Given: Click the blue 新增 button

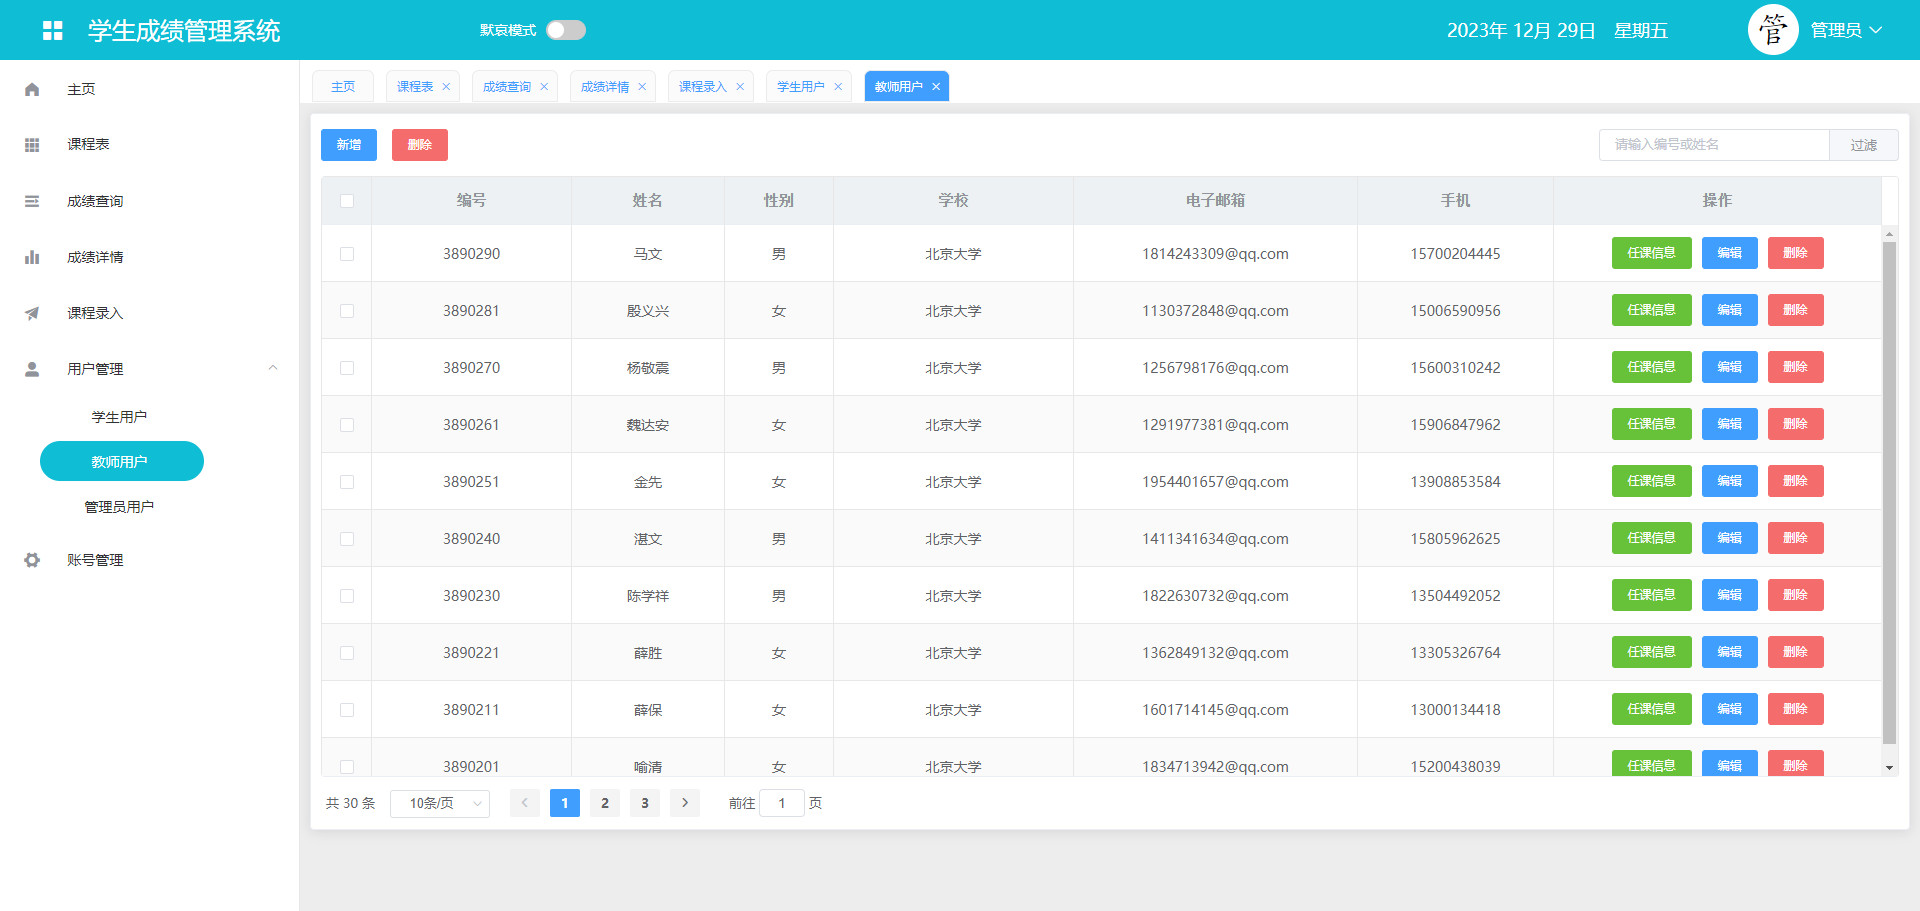Looking at the screenshot, I should pos(349,145).
